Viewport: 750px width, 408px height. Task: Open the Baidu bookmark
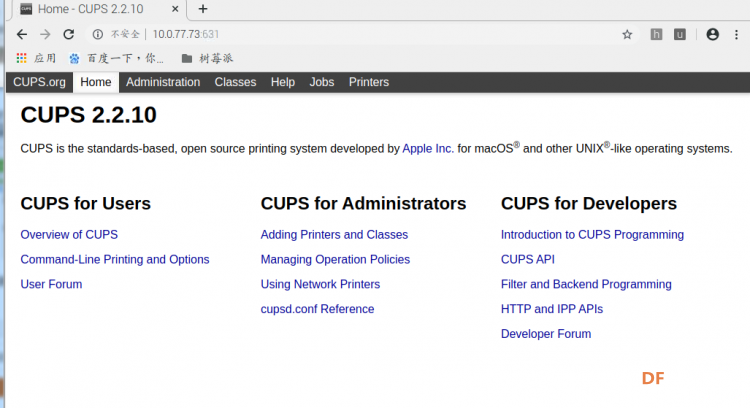click(x=116, y=58)
